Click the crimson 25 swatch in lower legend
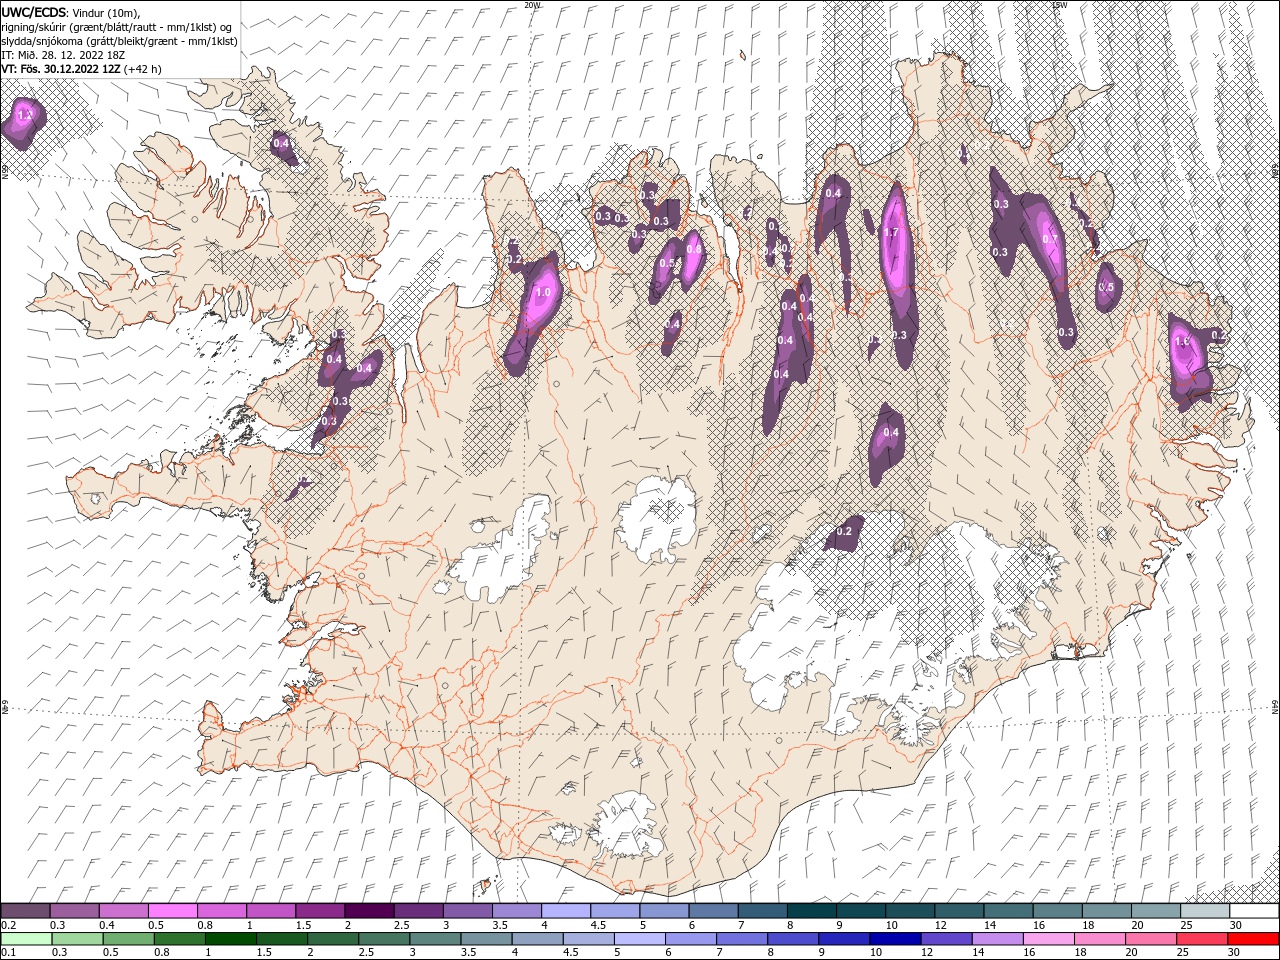Screen dimensions: 1280x960 pos(1202,939)
